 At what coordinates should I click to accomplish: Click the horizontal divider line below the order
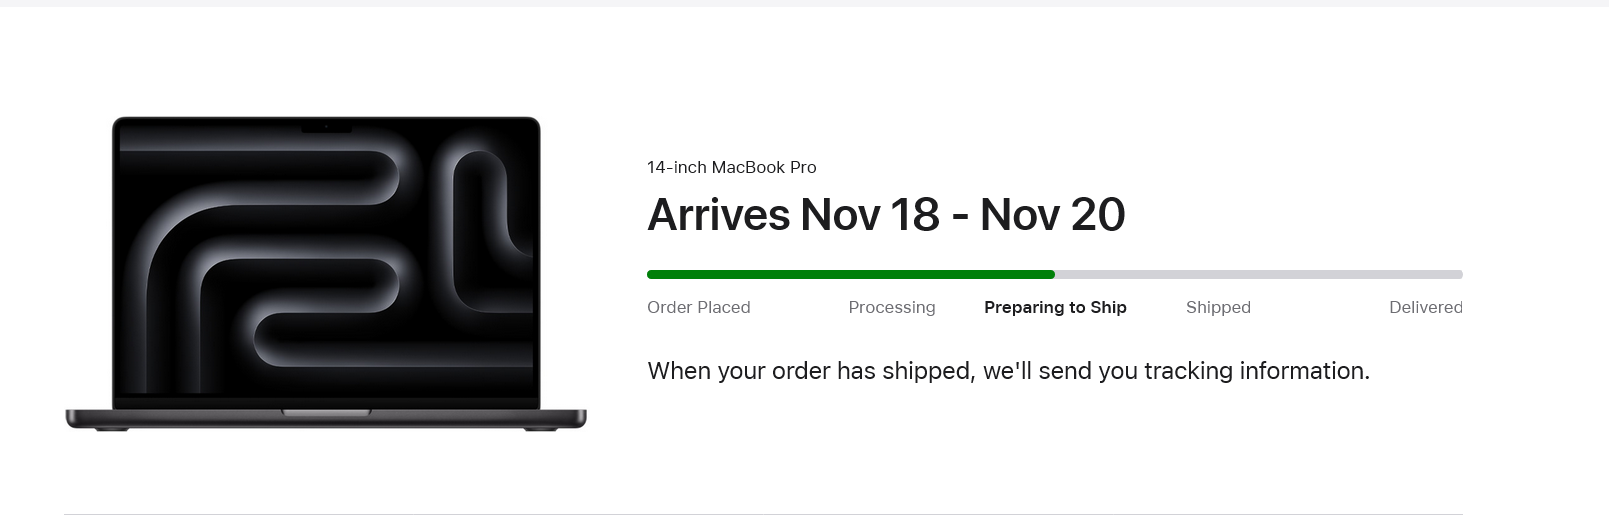click(763, 513)
